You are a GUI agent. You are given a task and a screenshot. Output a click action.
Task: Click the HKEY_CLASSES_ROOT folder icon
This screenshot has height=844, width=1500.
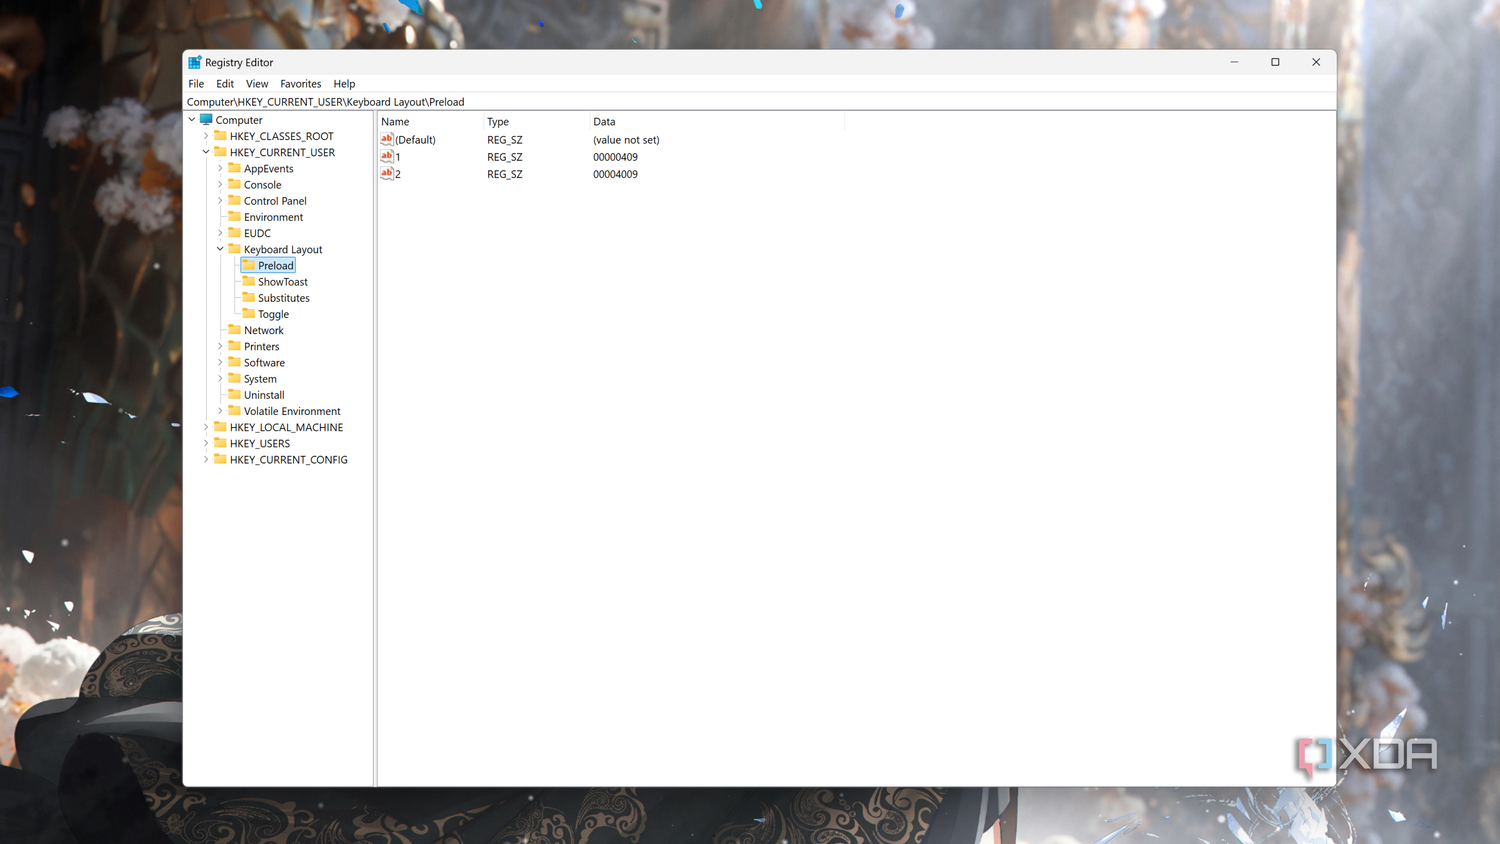click(x=220, y=136)
